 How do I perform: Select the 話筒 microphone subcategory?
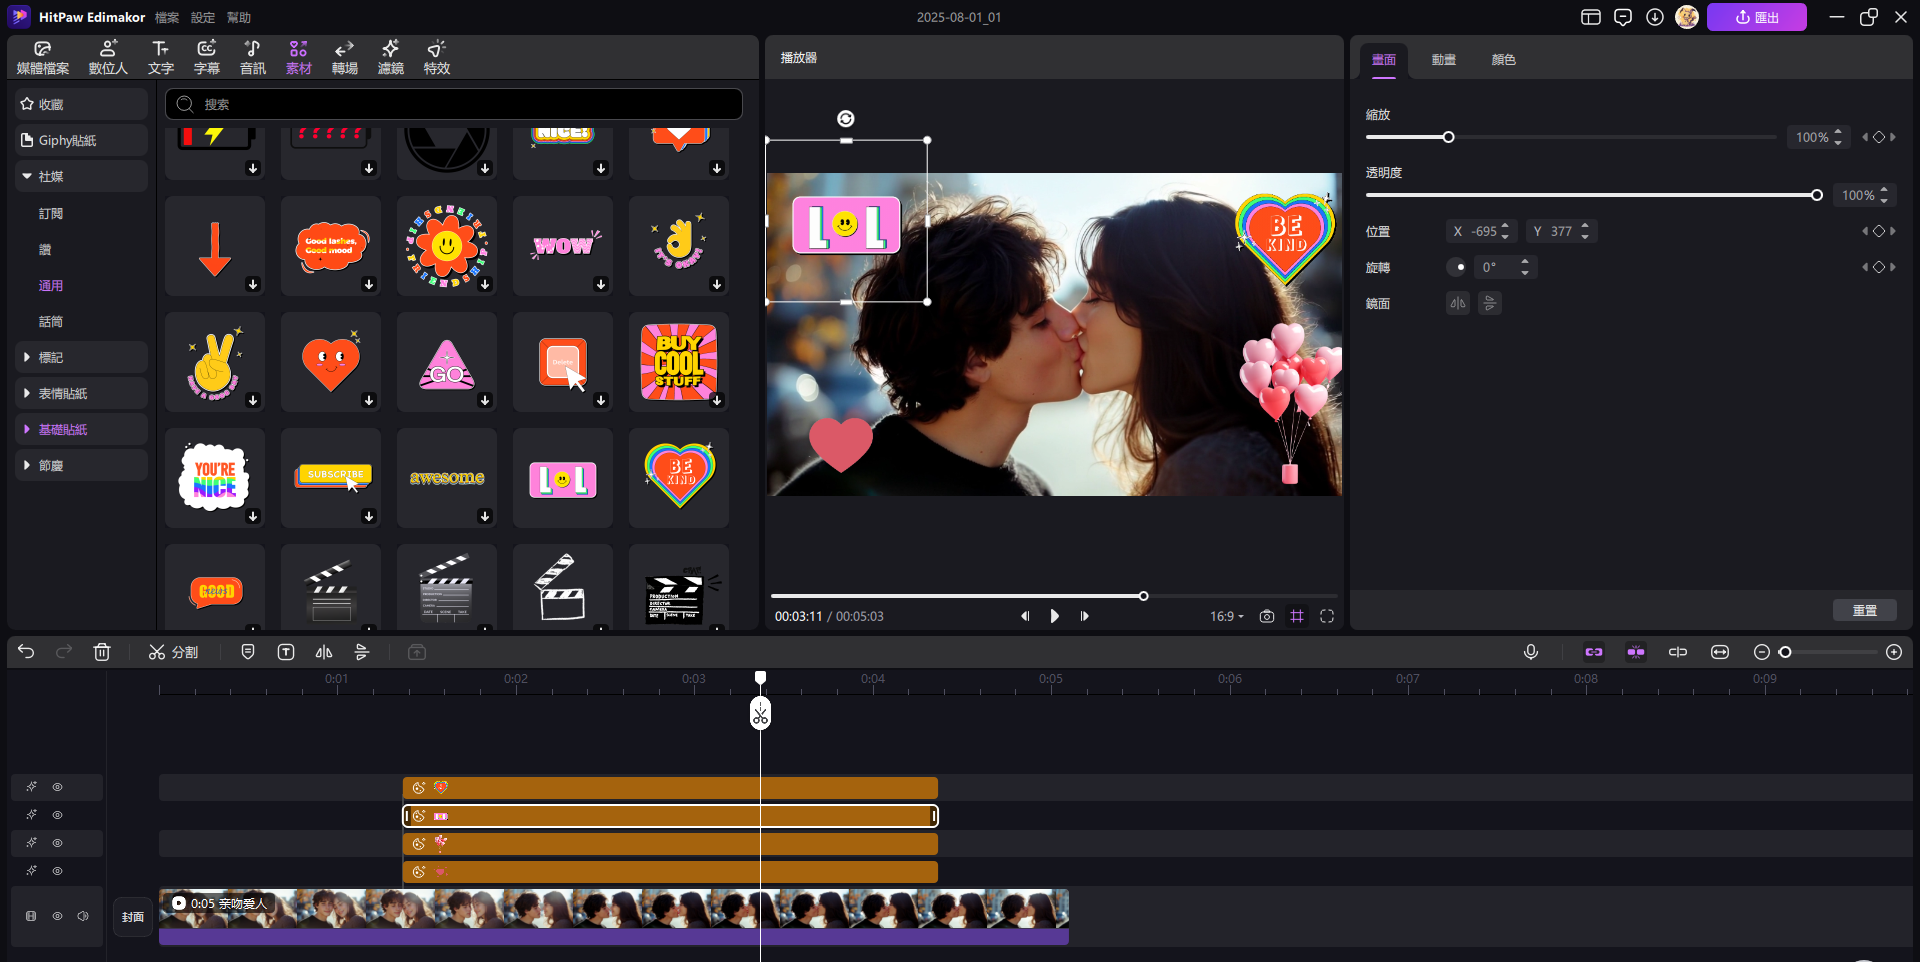click(x=51, y=321)
